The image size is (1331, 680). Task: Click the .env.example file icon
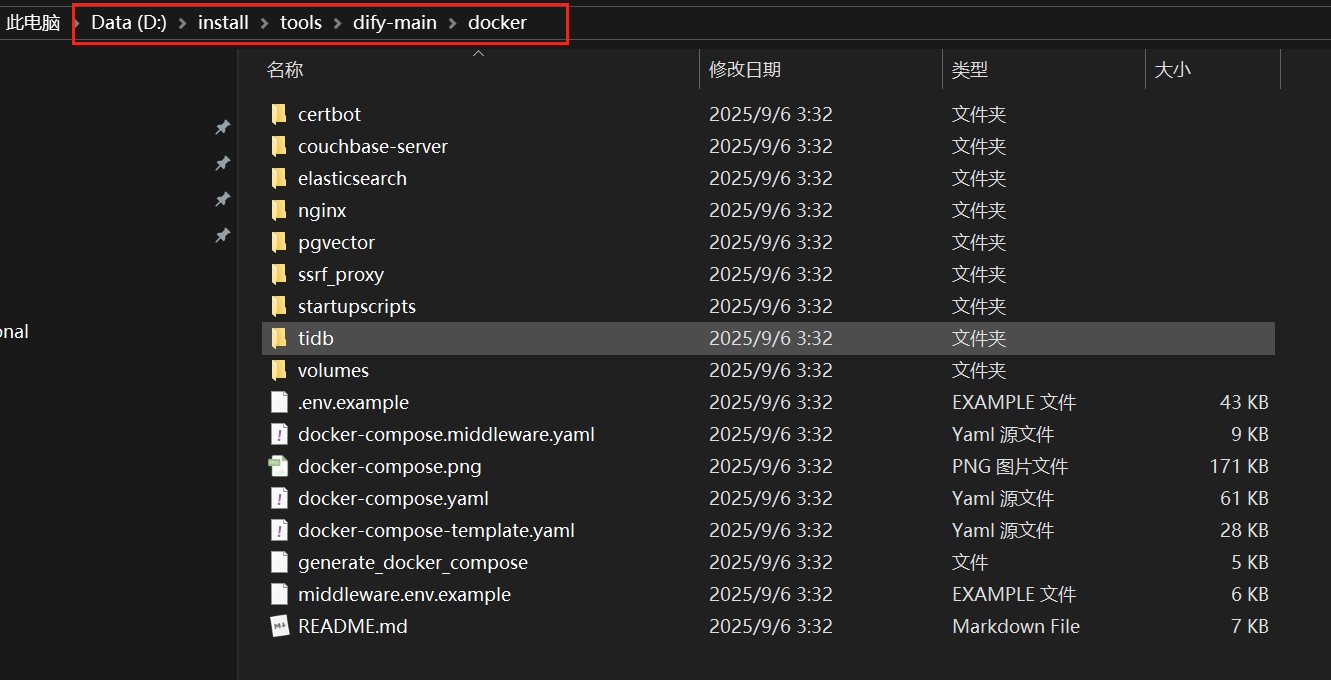279,402
